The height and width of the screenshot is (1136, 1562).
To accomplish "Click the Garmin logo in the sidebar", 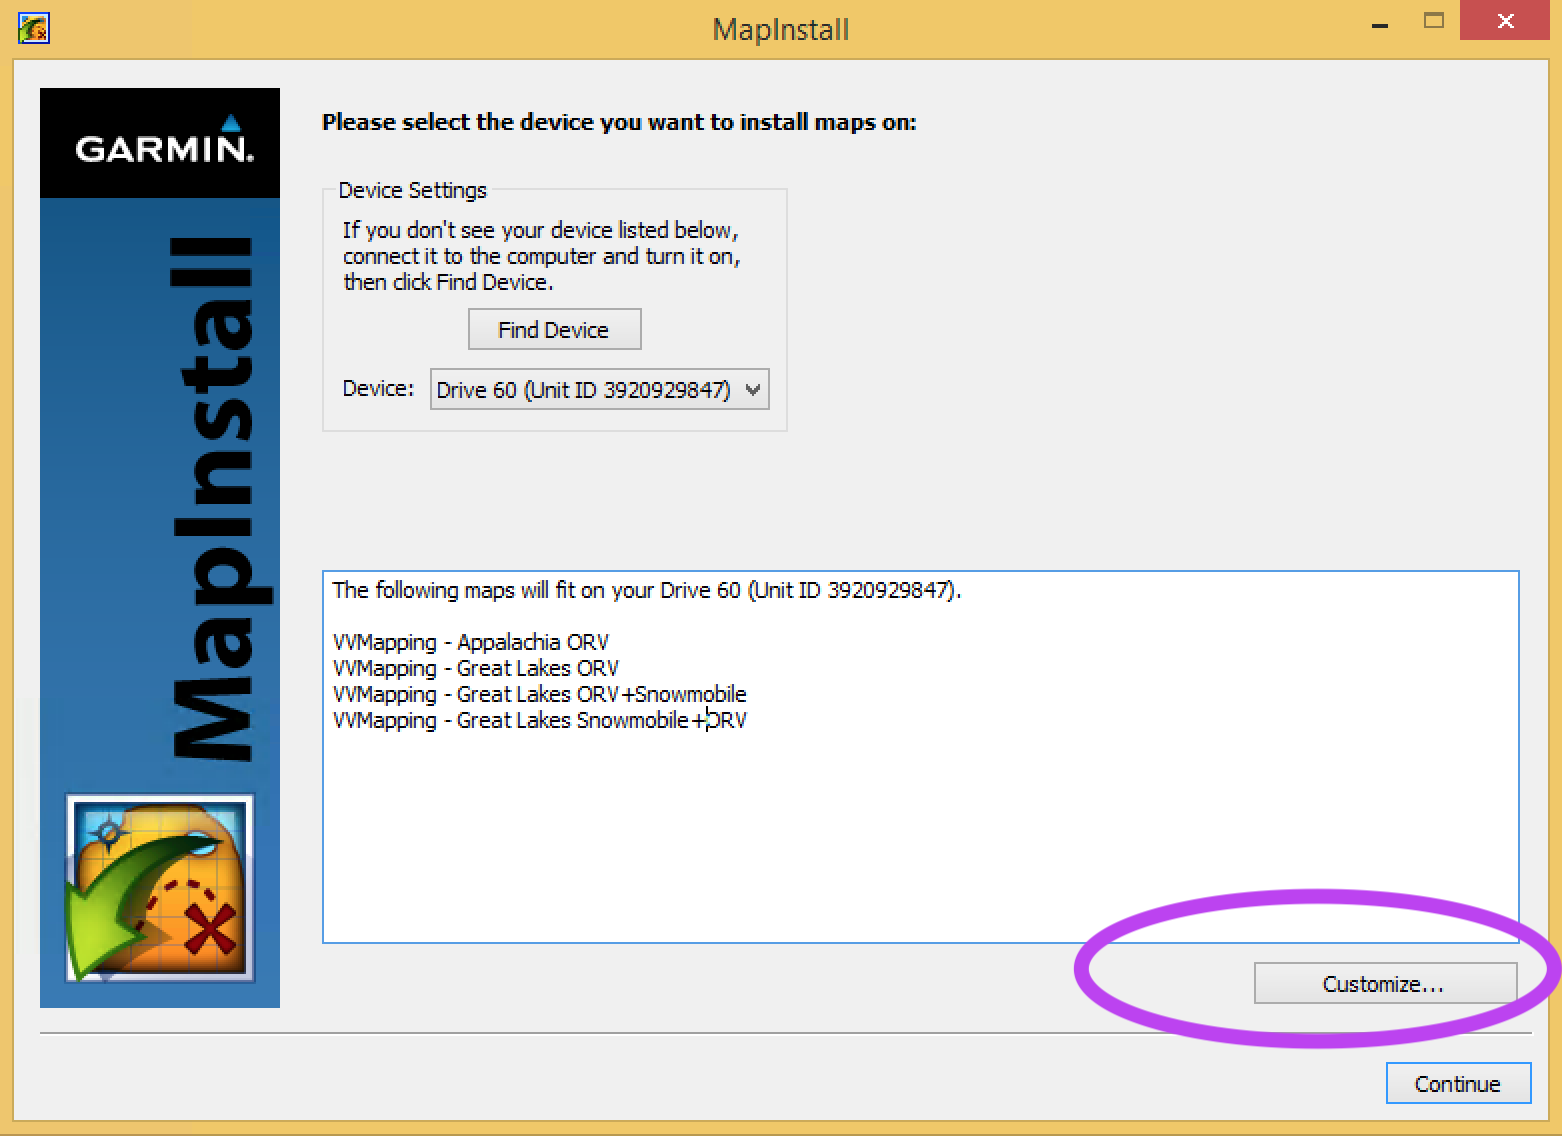I will pyautogui.click(x=163, y=141).
